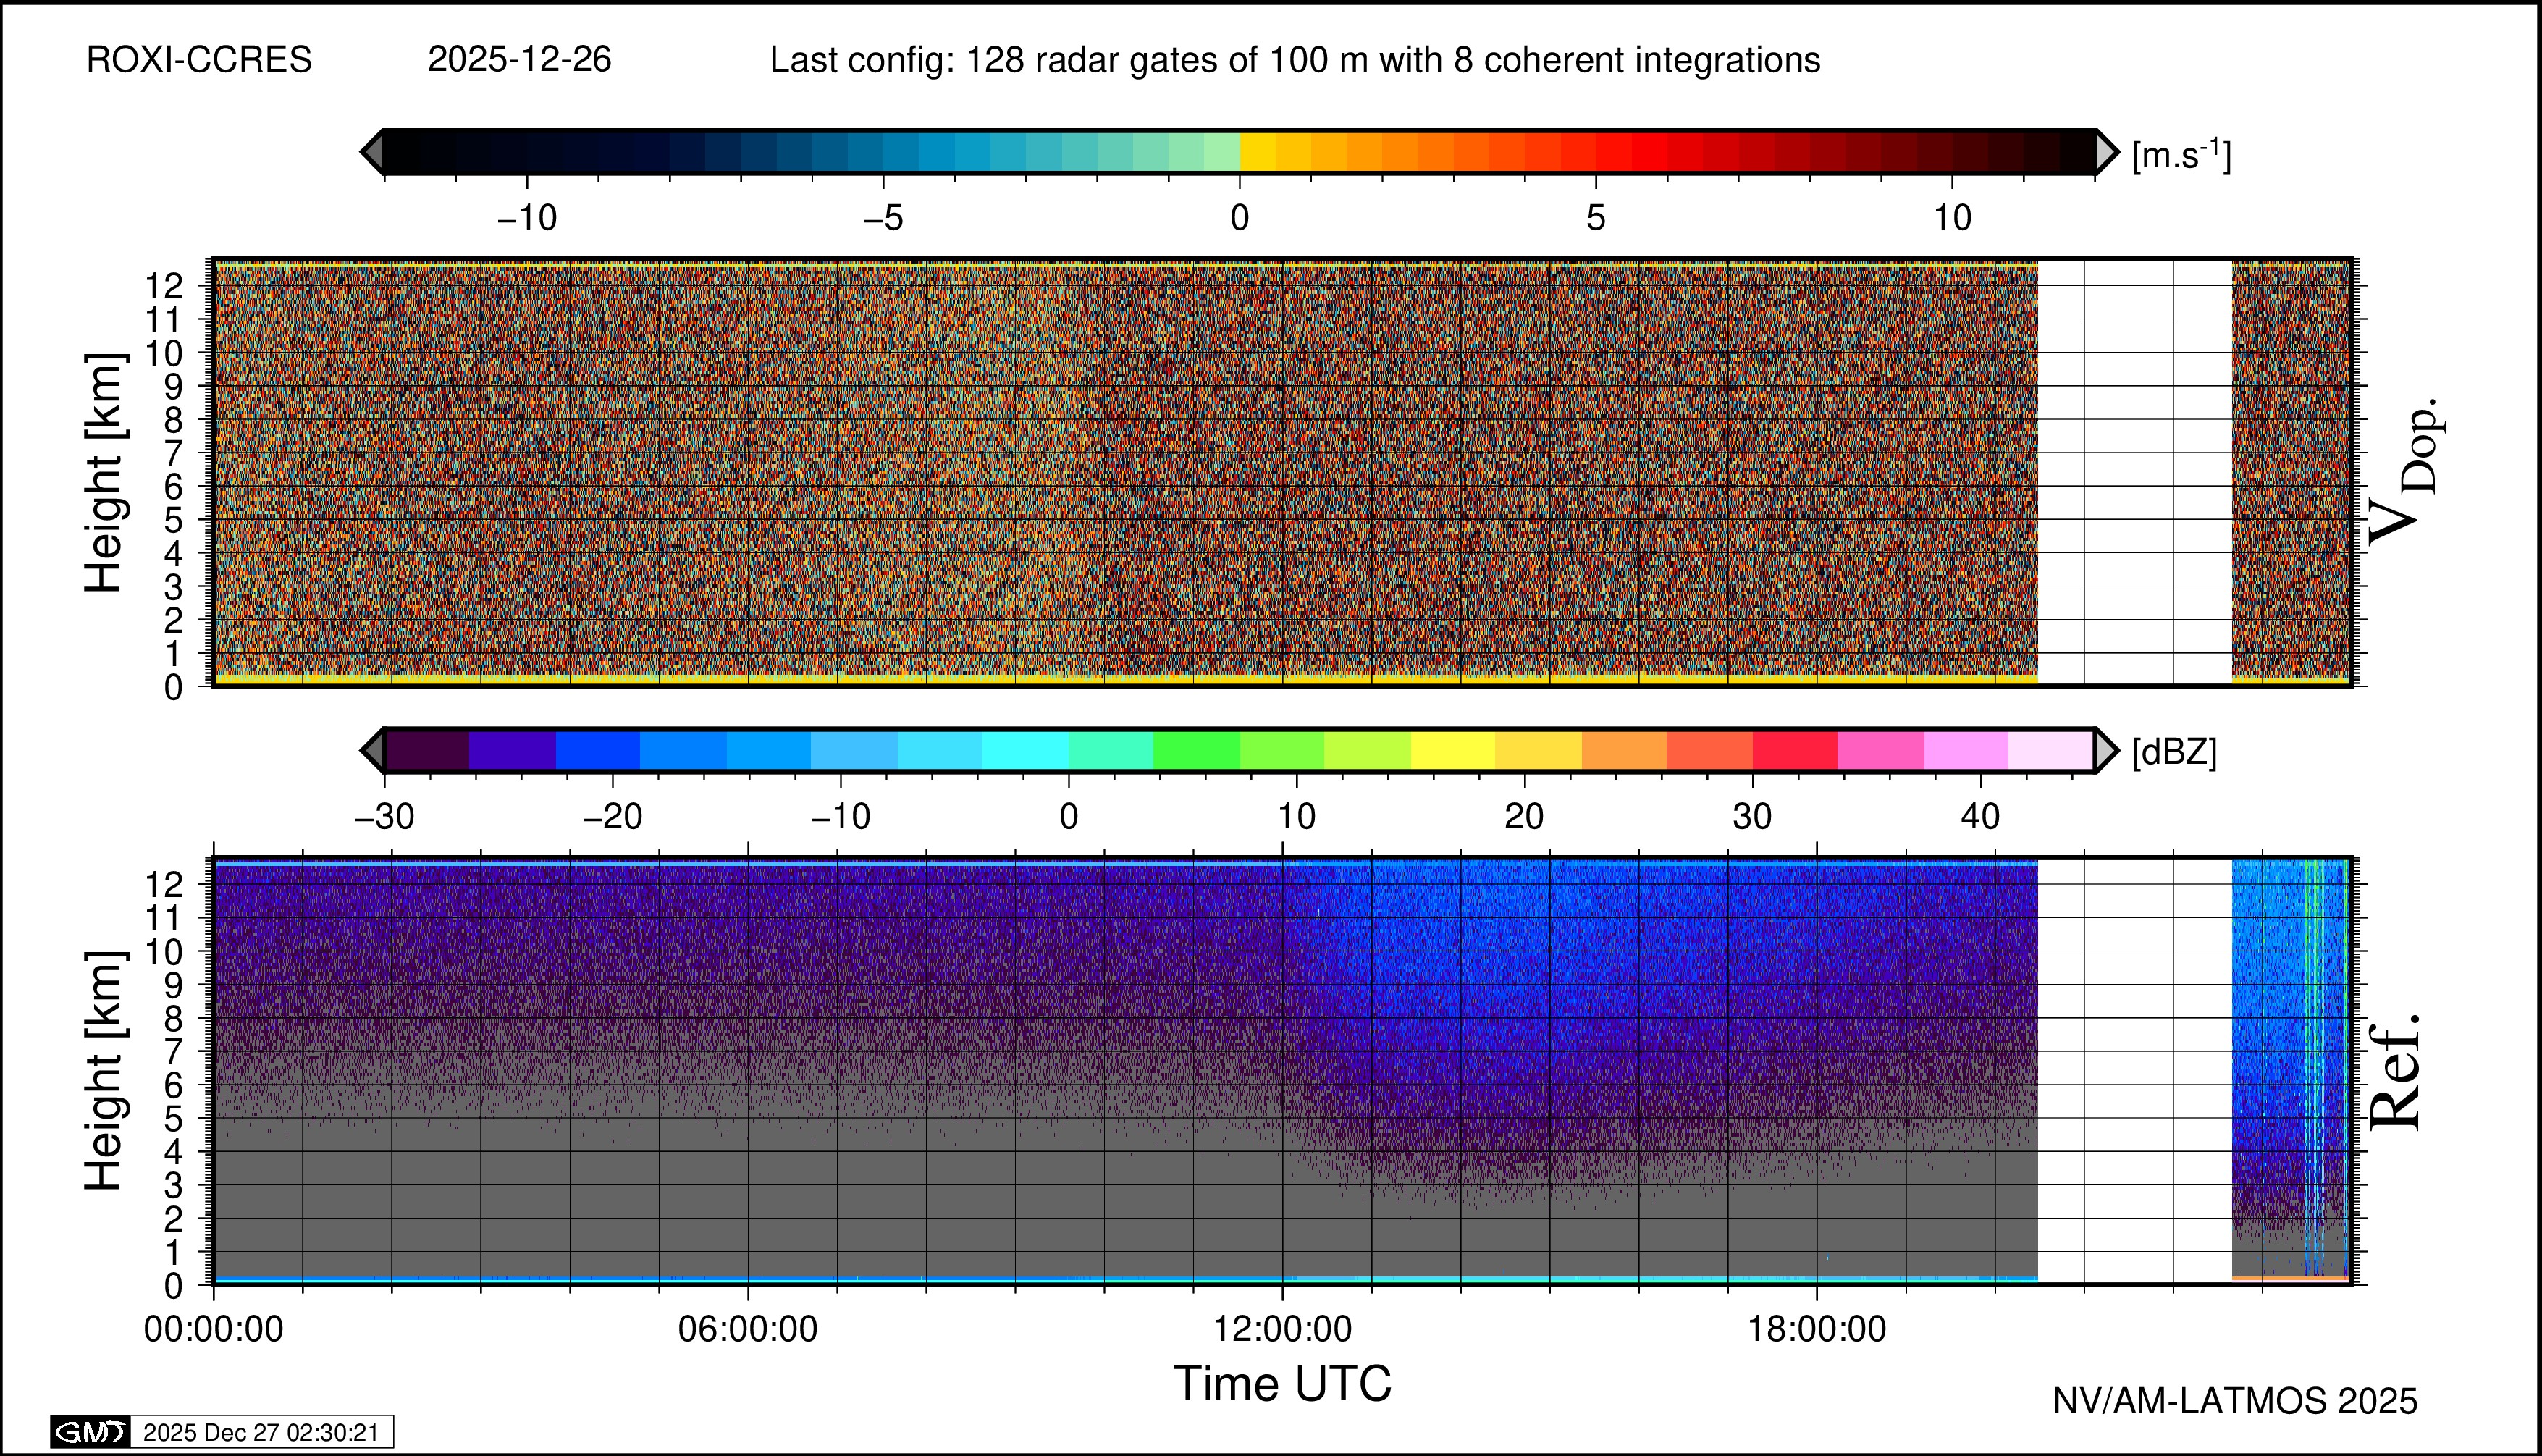The image size is (2542, 1456).
Task: Click the [m.s-1] unit label
Action: point(2181,154)
